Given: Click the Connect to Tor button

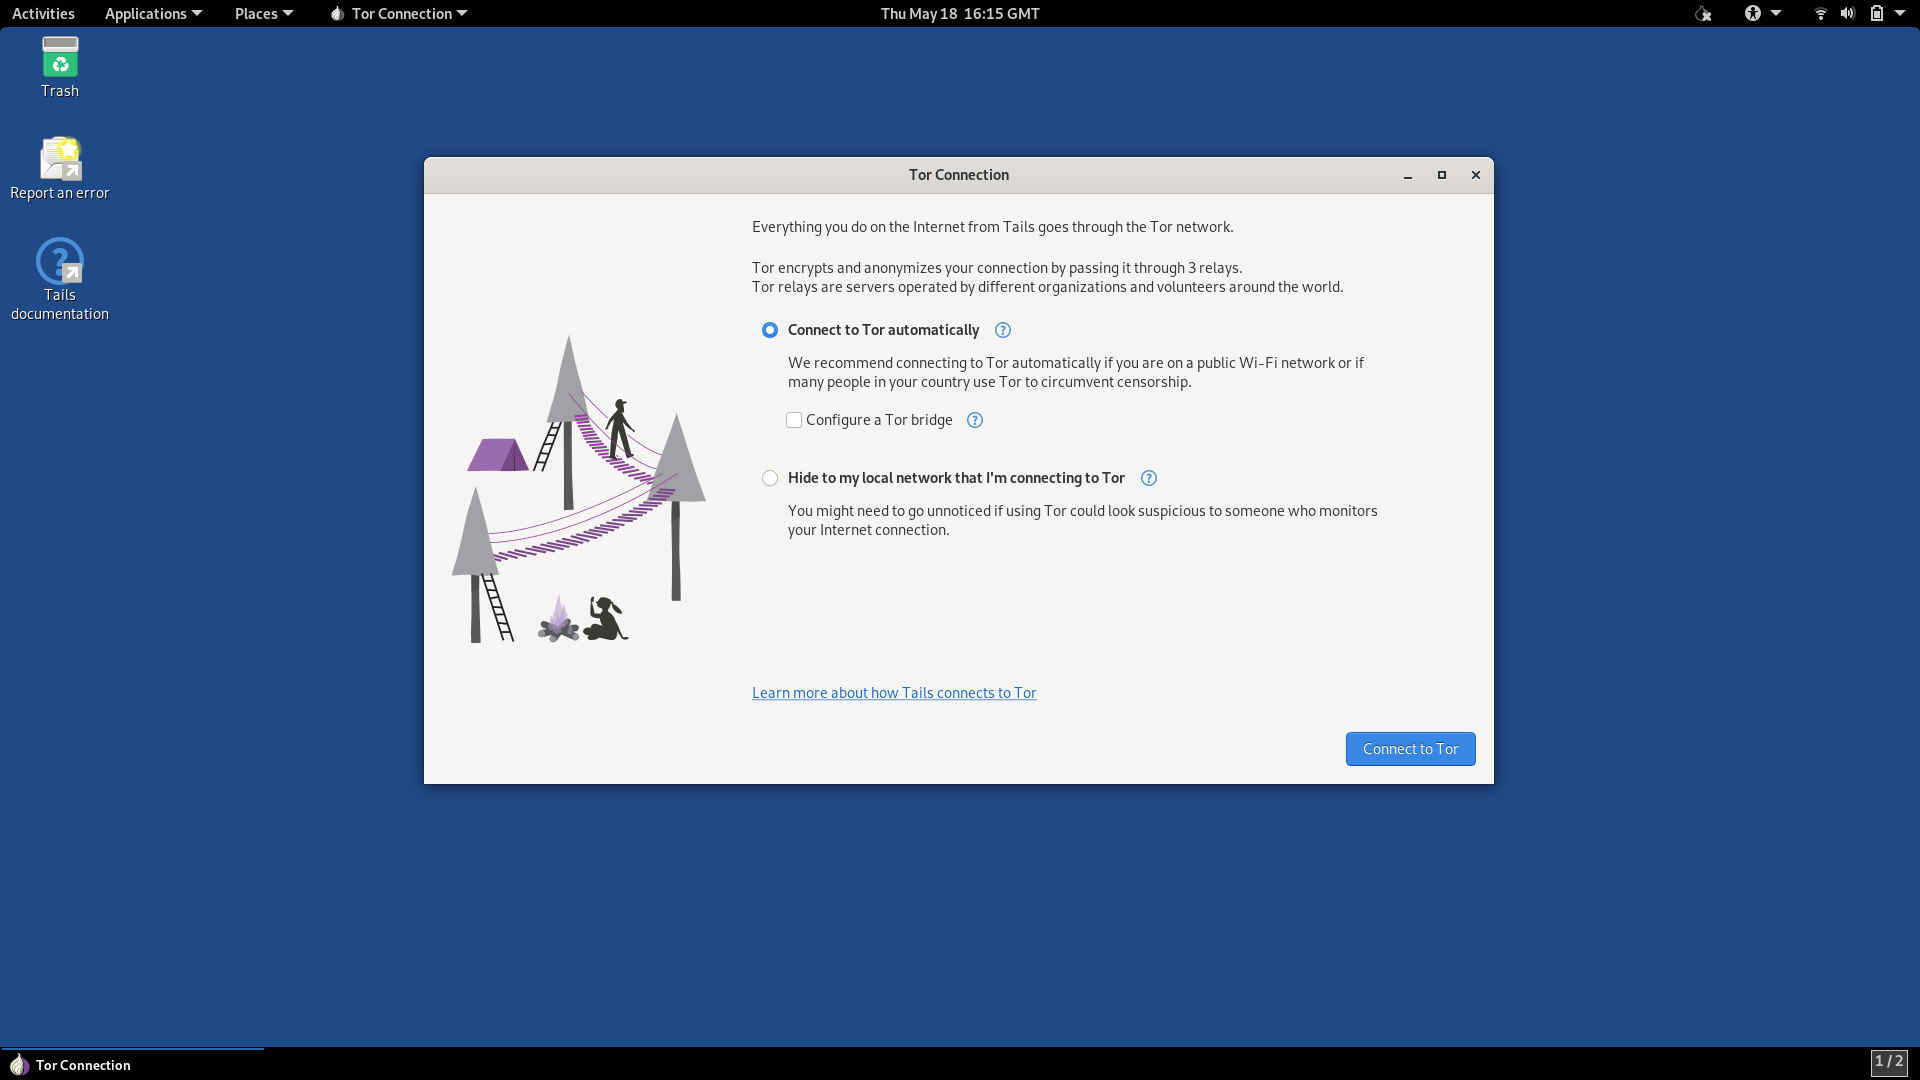Looking at the screenshot, I should coord(1410,749).
